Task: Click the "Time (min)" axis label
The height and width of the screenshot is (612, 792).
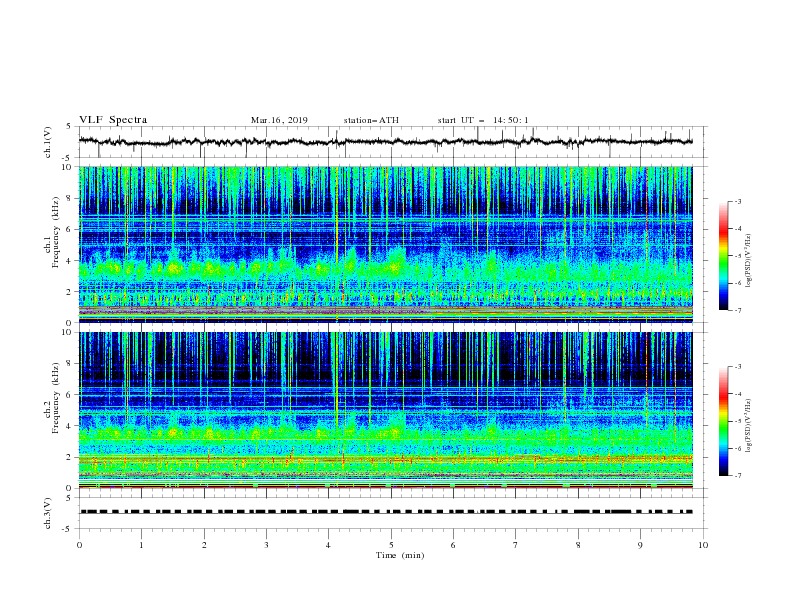Action: coord(400,555)
